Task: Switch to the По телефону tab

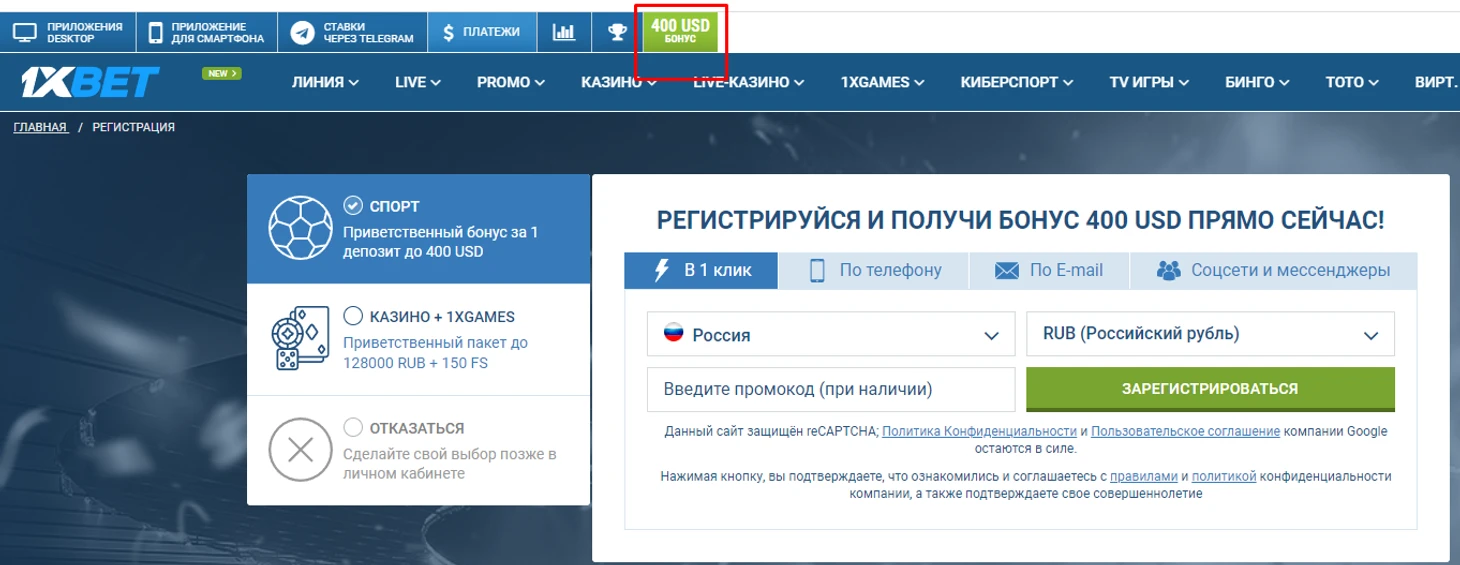Action: click(874, 270)
